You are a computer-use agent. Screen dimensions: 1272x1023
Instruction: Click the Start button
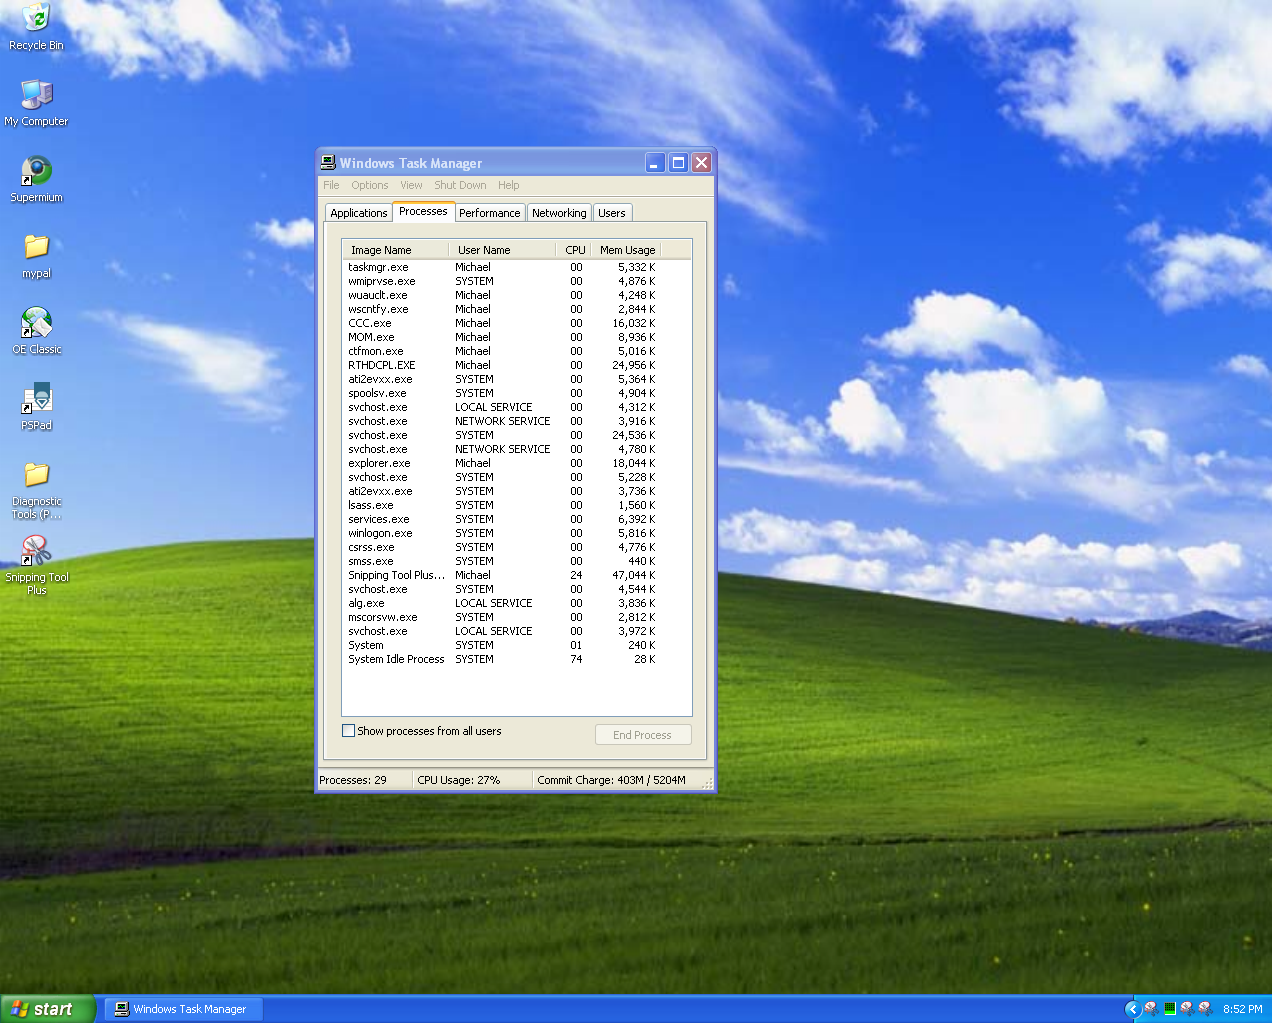coord(47,1009)
